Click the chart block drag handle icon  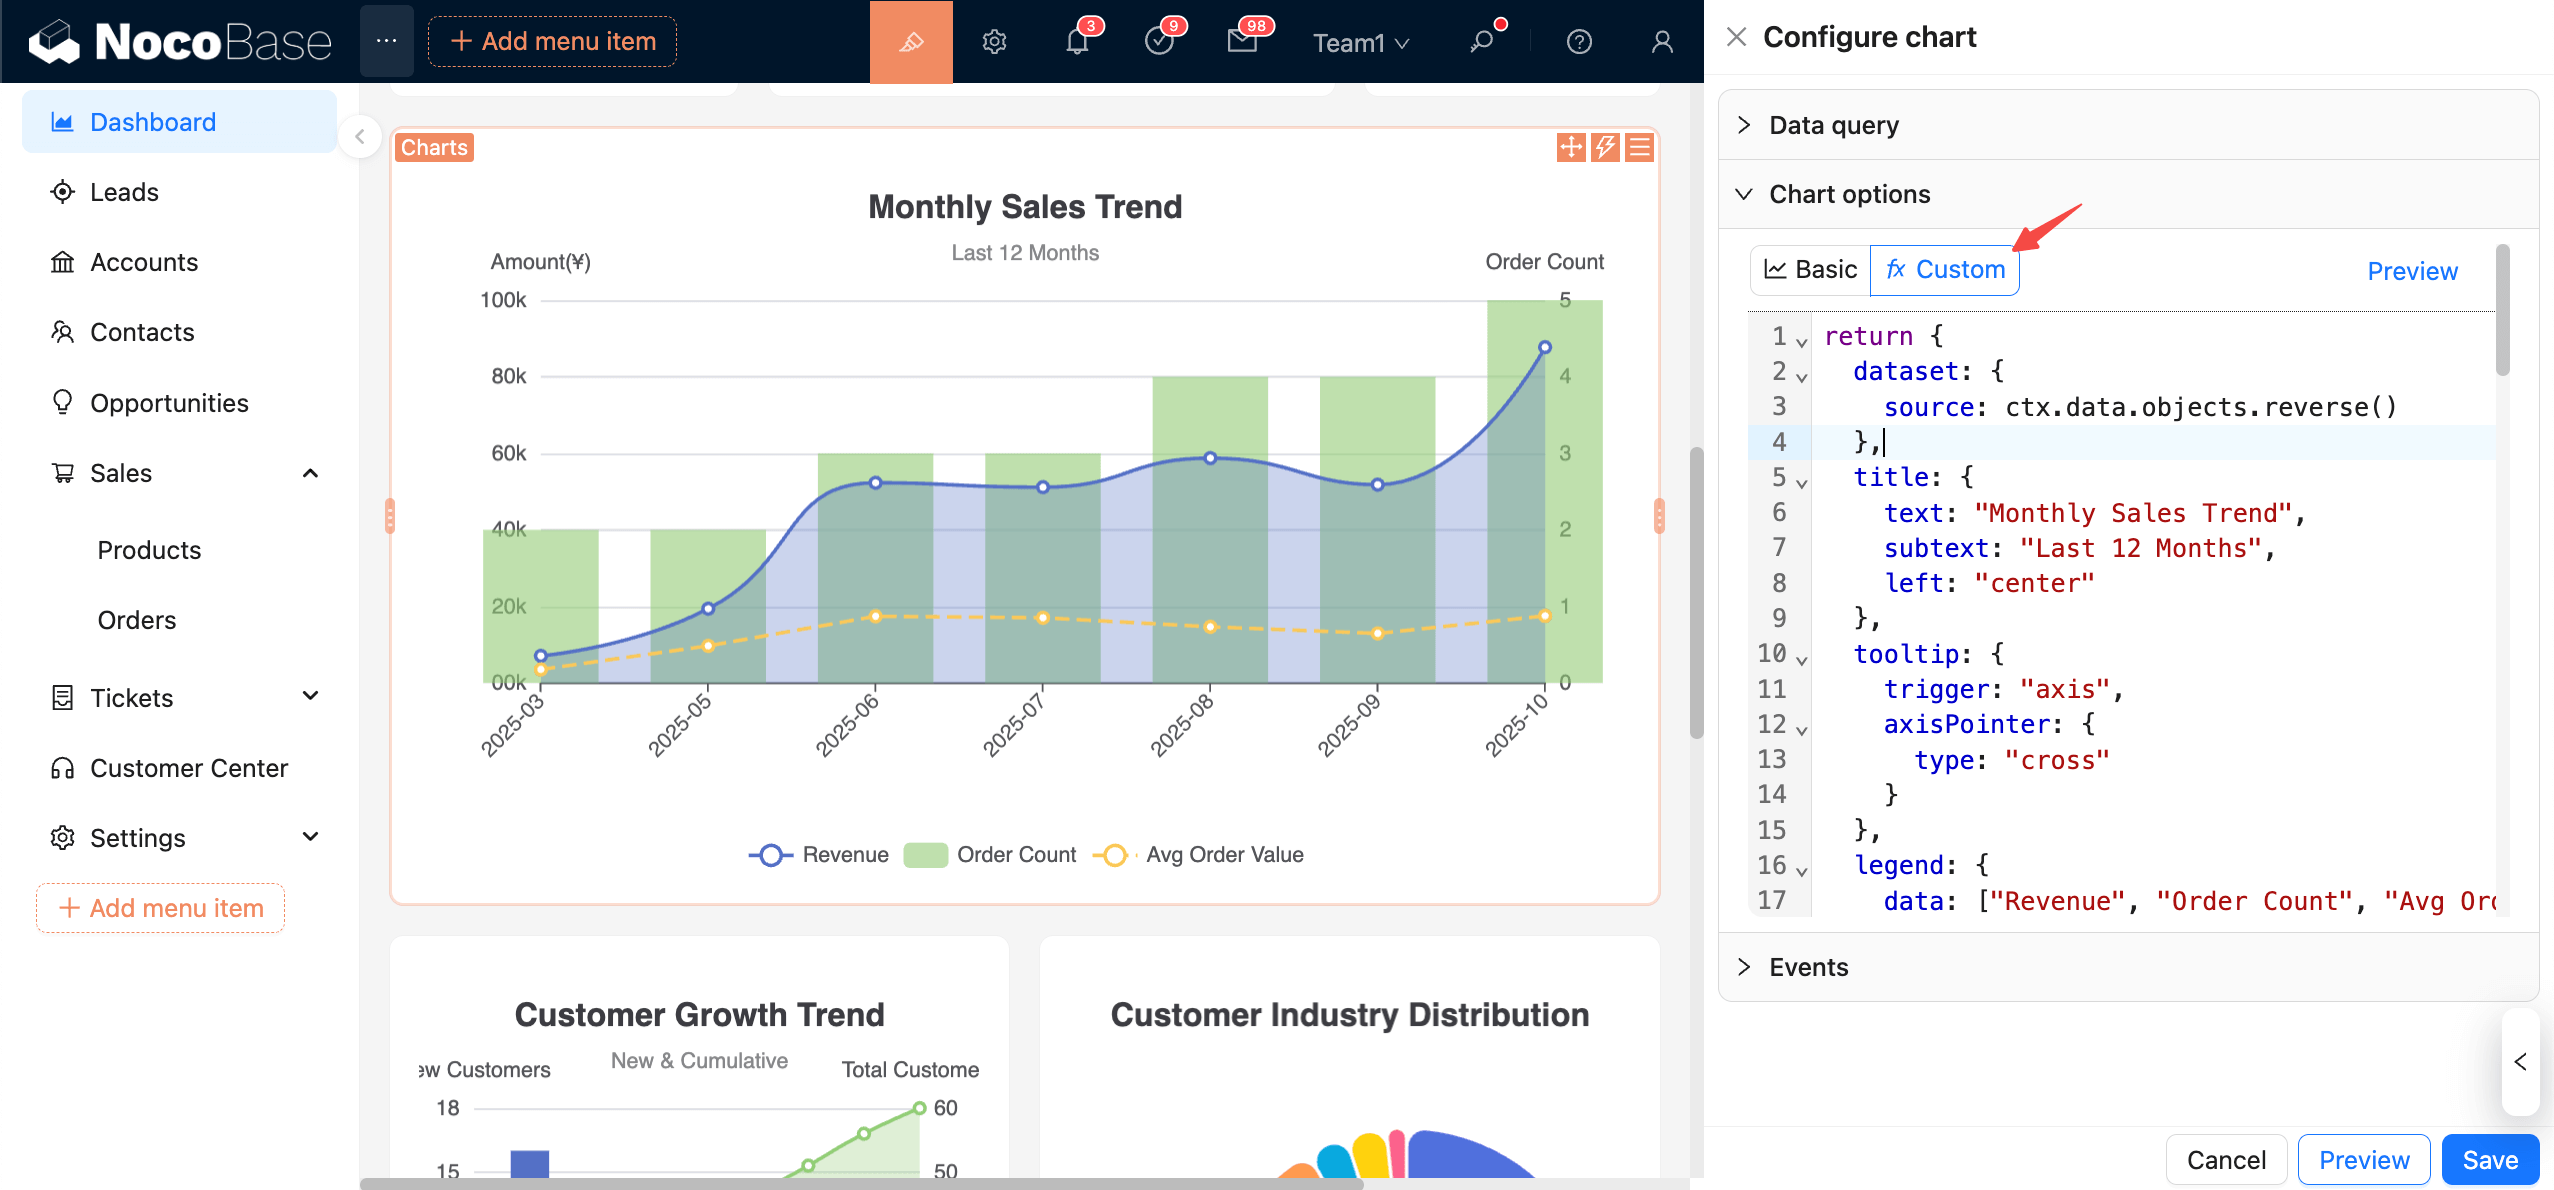(1570, 148)
